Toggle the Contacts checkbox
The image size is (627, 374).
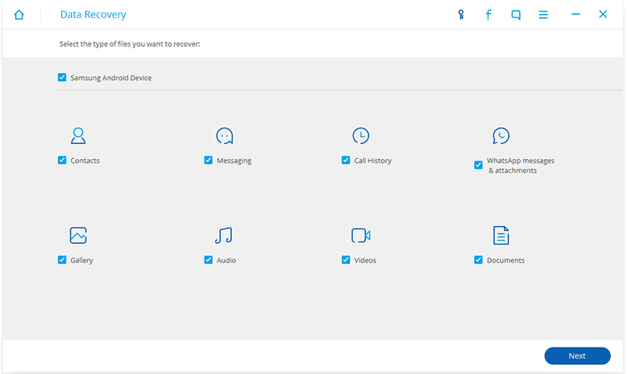(62, 160)
